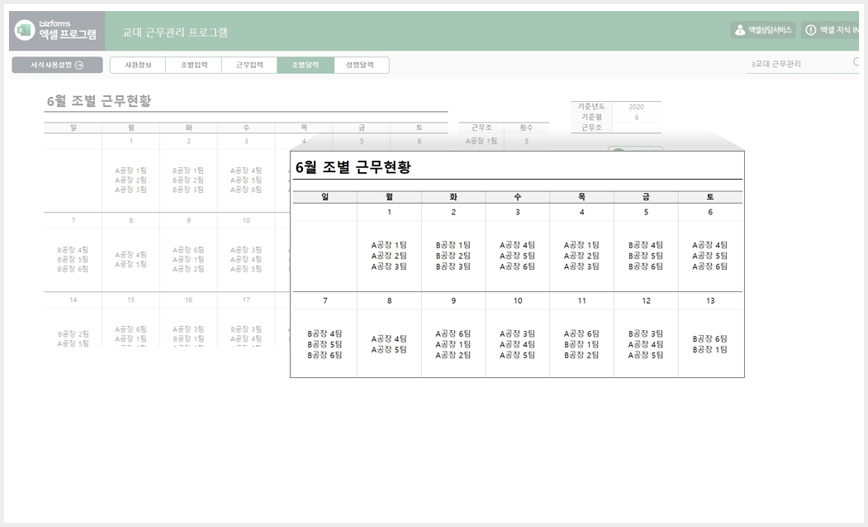Select the A공장 1팀 row in 근무조 table
The image size is (868, 527).
(481, 141)
